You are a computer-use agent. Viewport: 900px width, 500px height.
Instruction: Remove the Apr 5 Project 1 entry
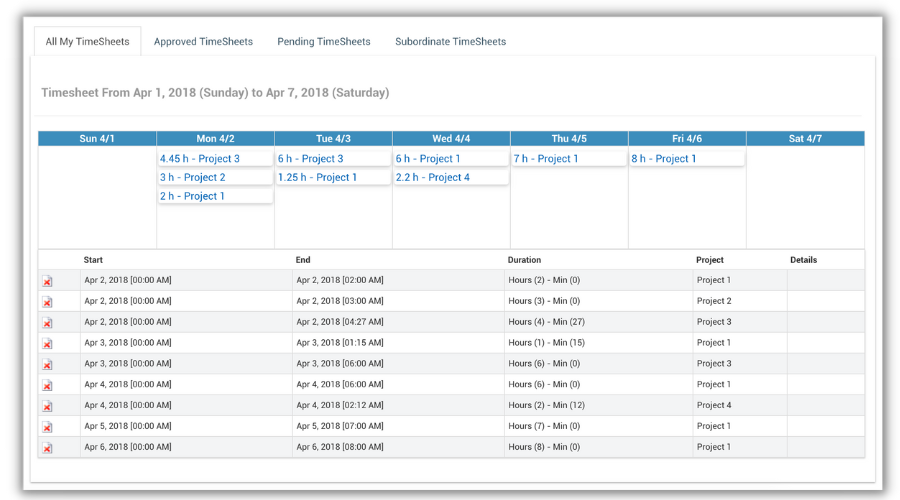[x=47, y=427]
